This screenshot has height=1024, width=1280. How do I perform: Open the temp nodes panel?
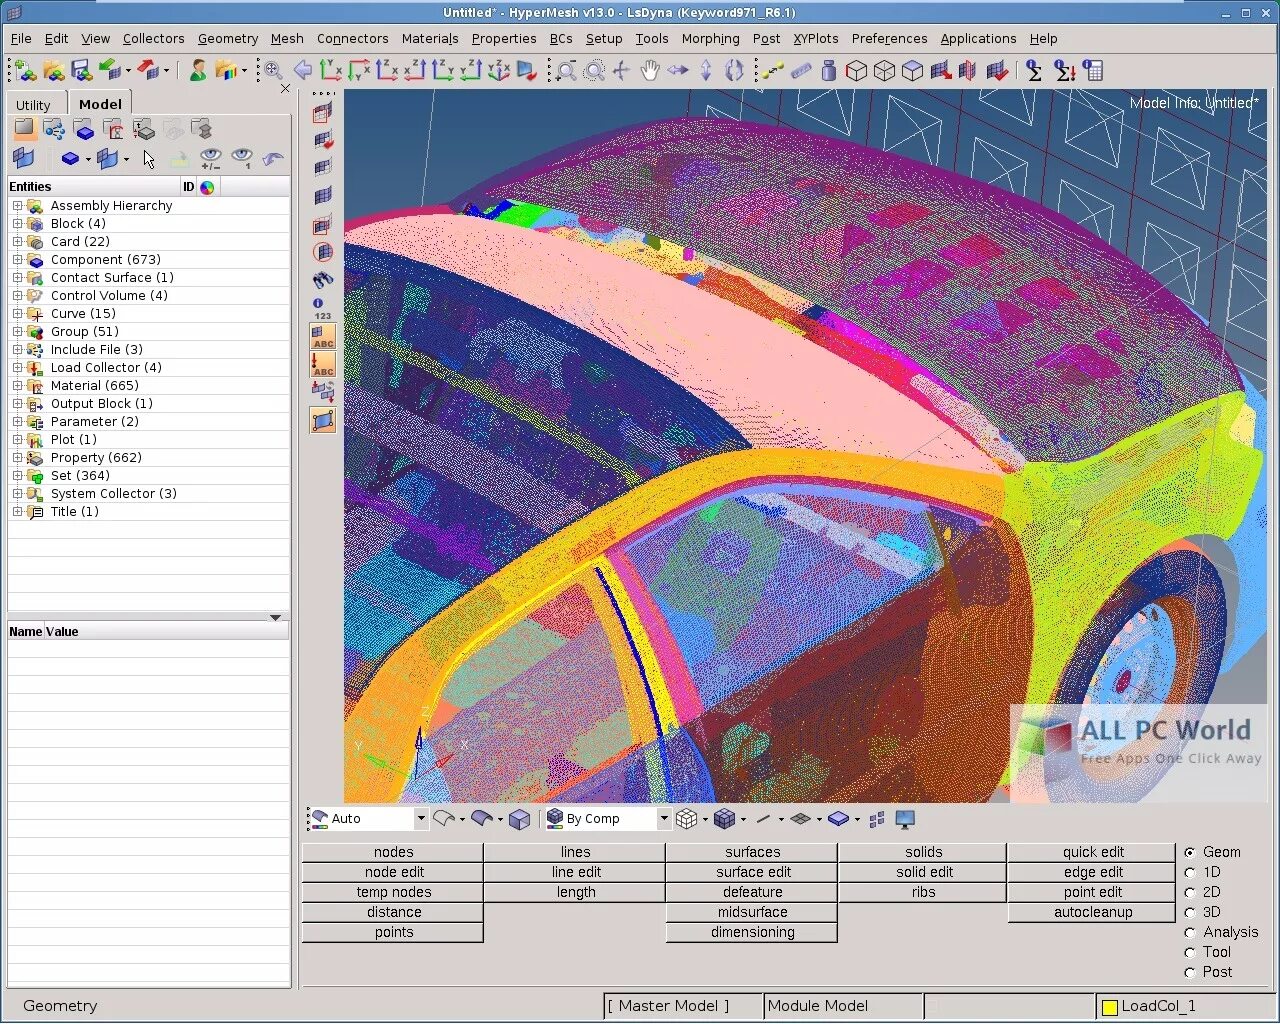point(393,893)
